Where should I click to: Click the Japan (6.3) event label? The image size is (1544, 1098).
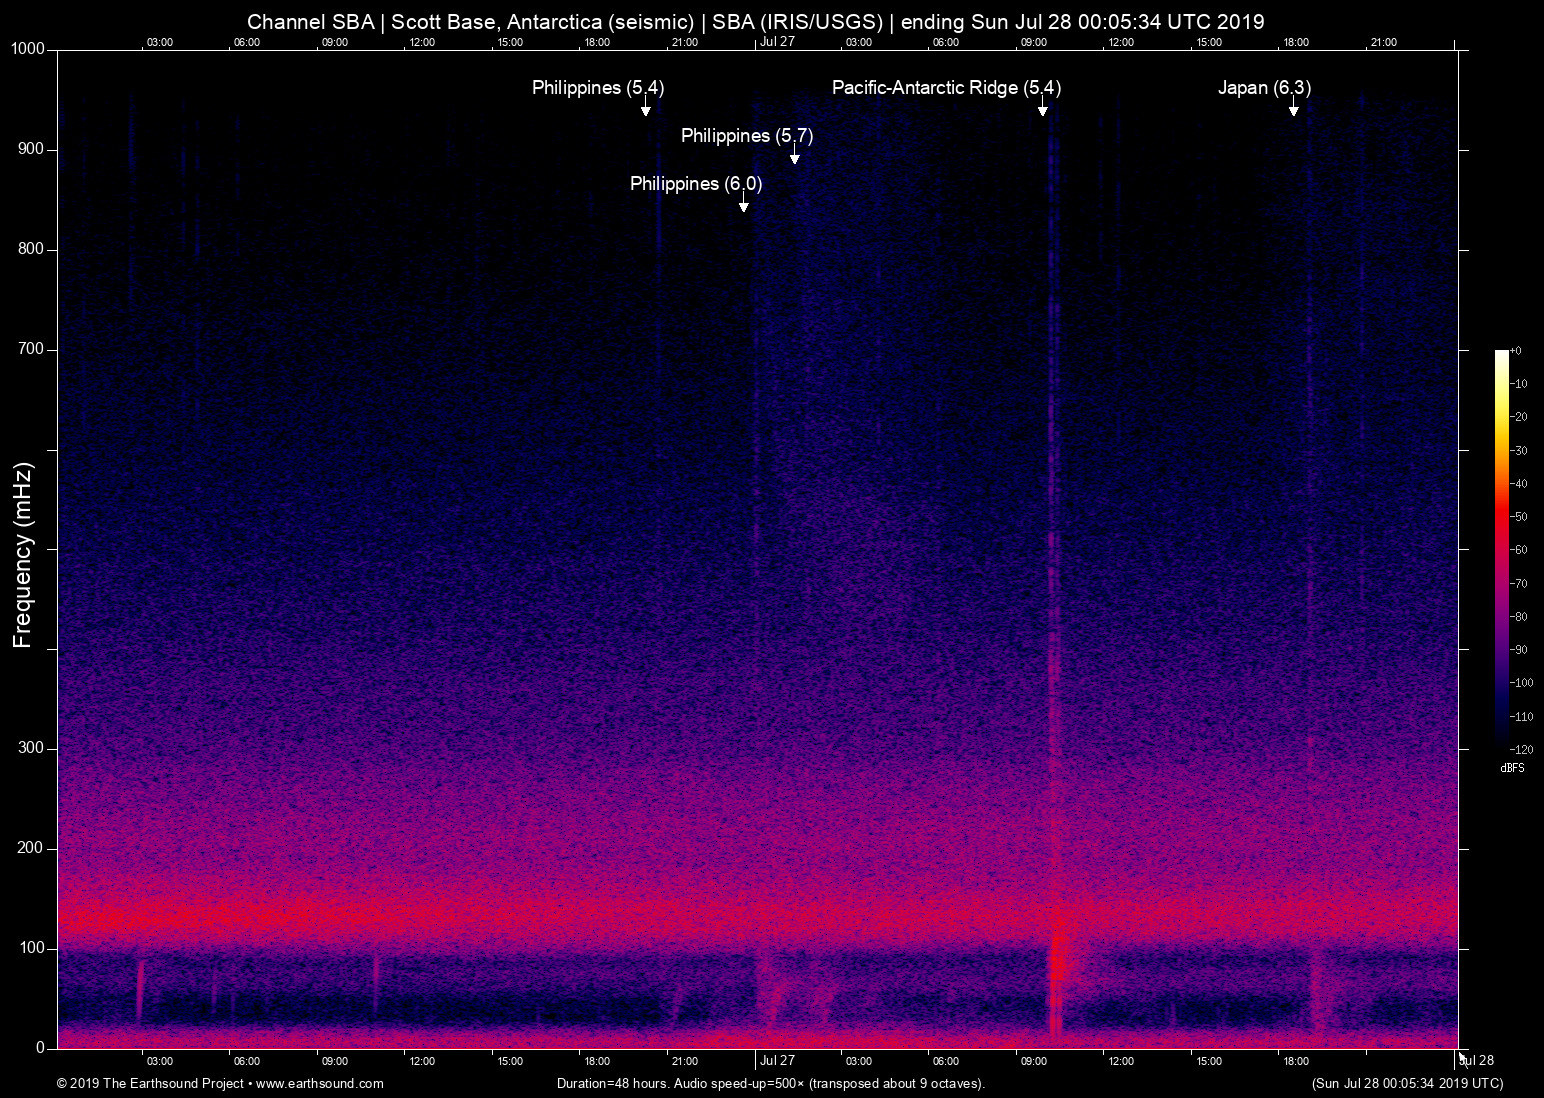pos(1264,88)
